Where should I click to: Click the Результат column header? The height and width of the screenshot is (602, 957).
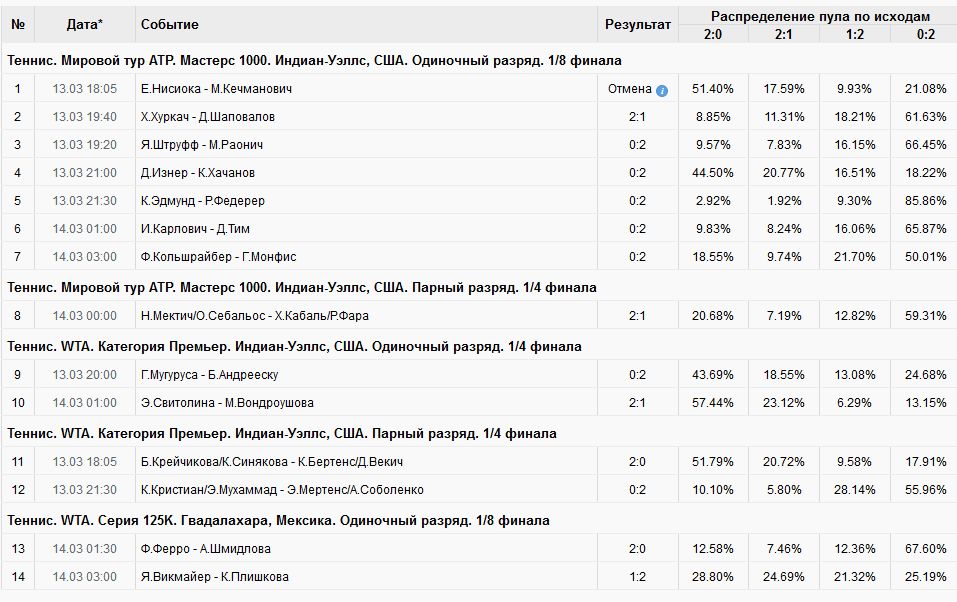click(x=638, y=24)
